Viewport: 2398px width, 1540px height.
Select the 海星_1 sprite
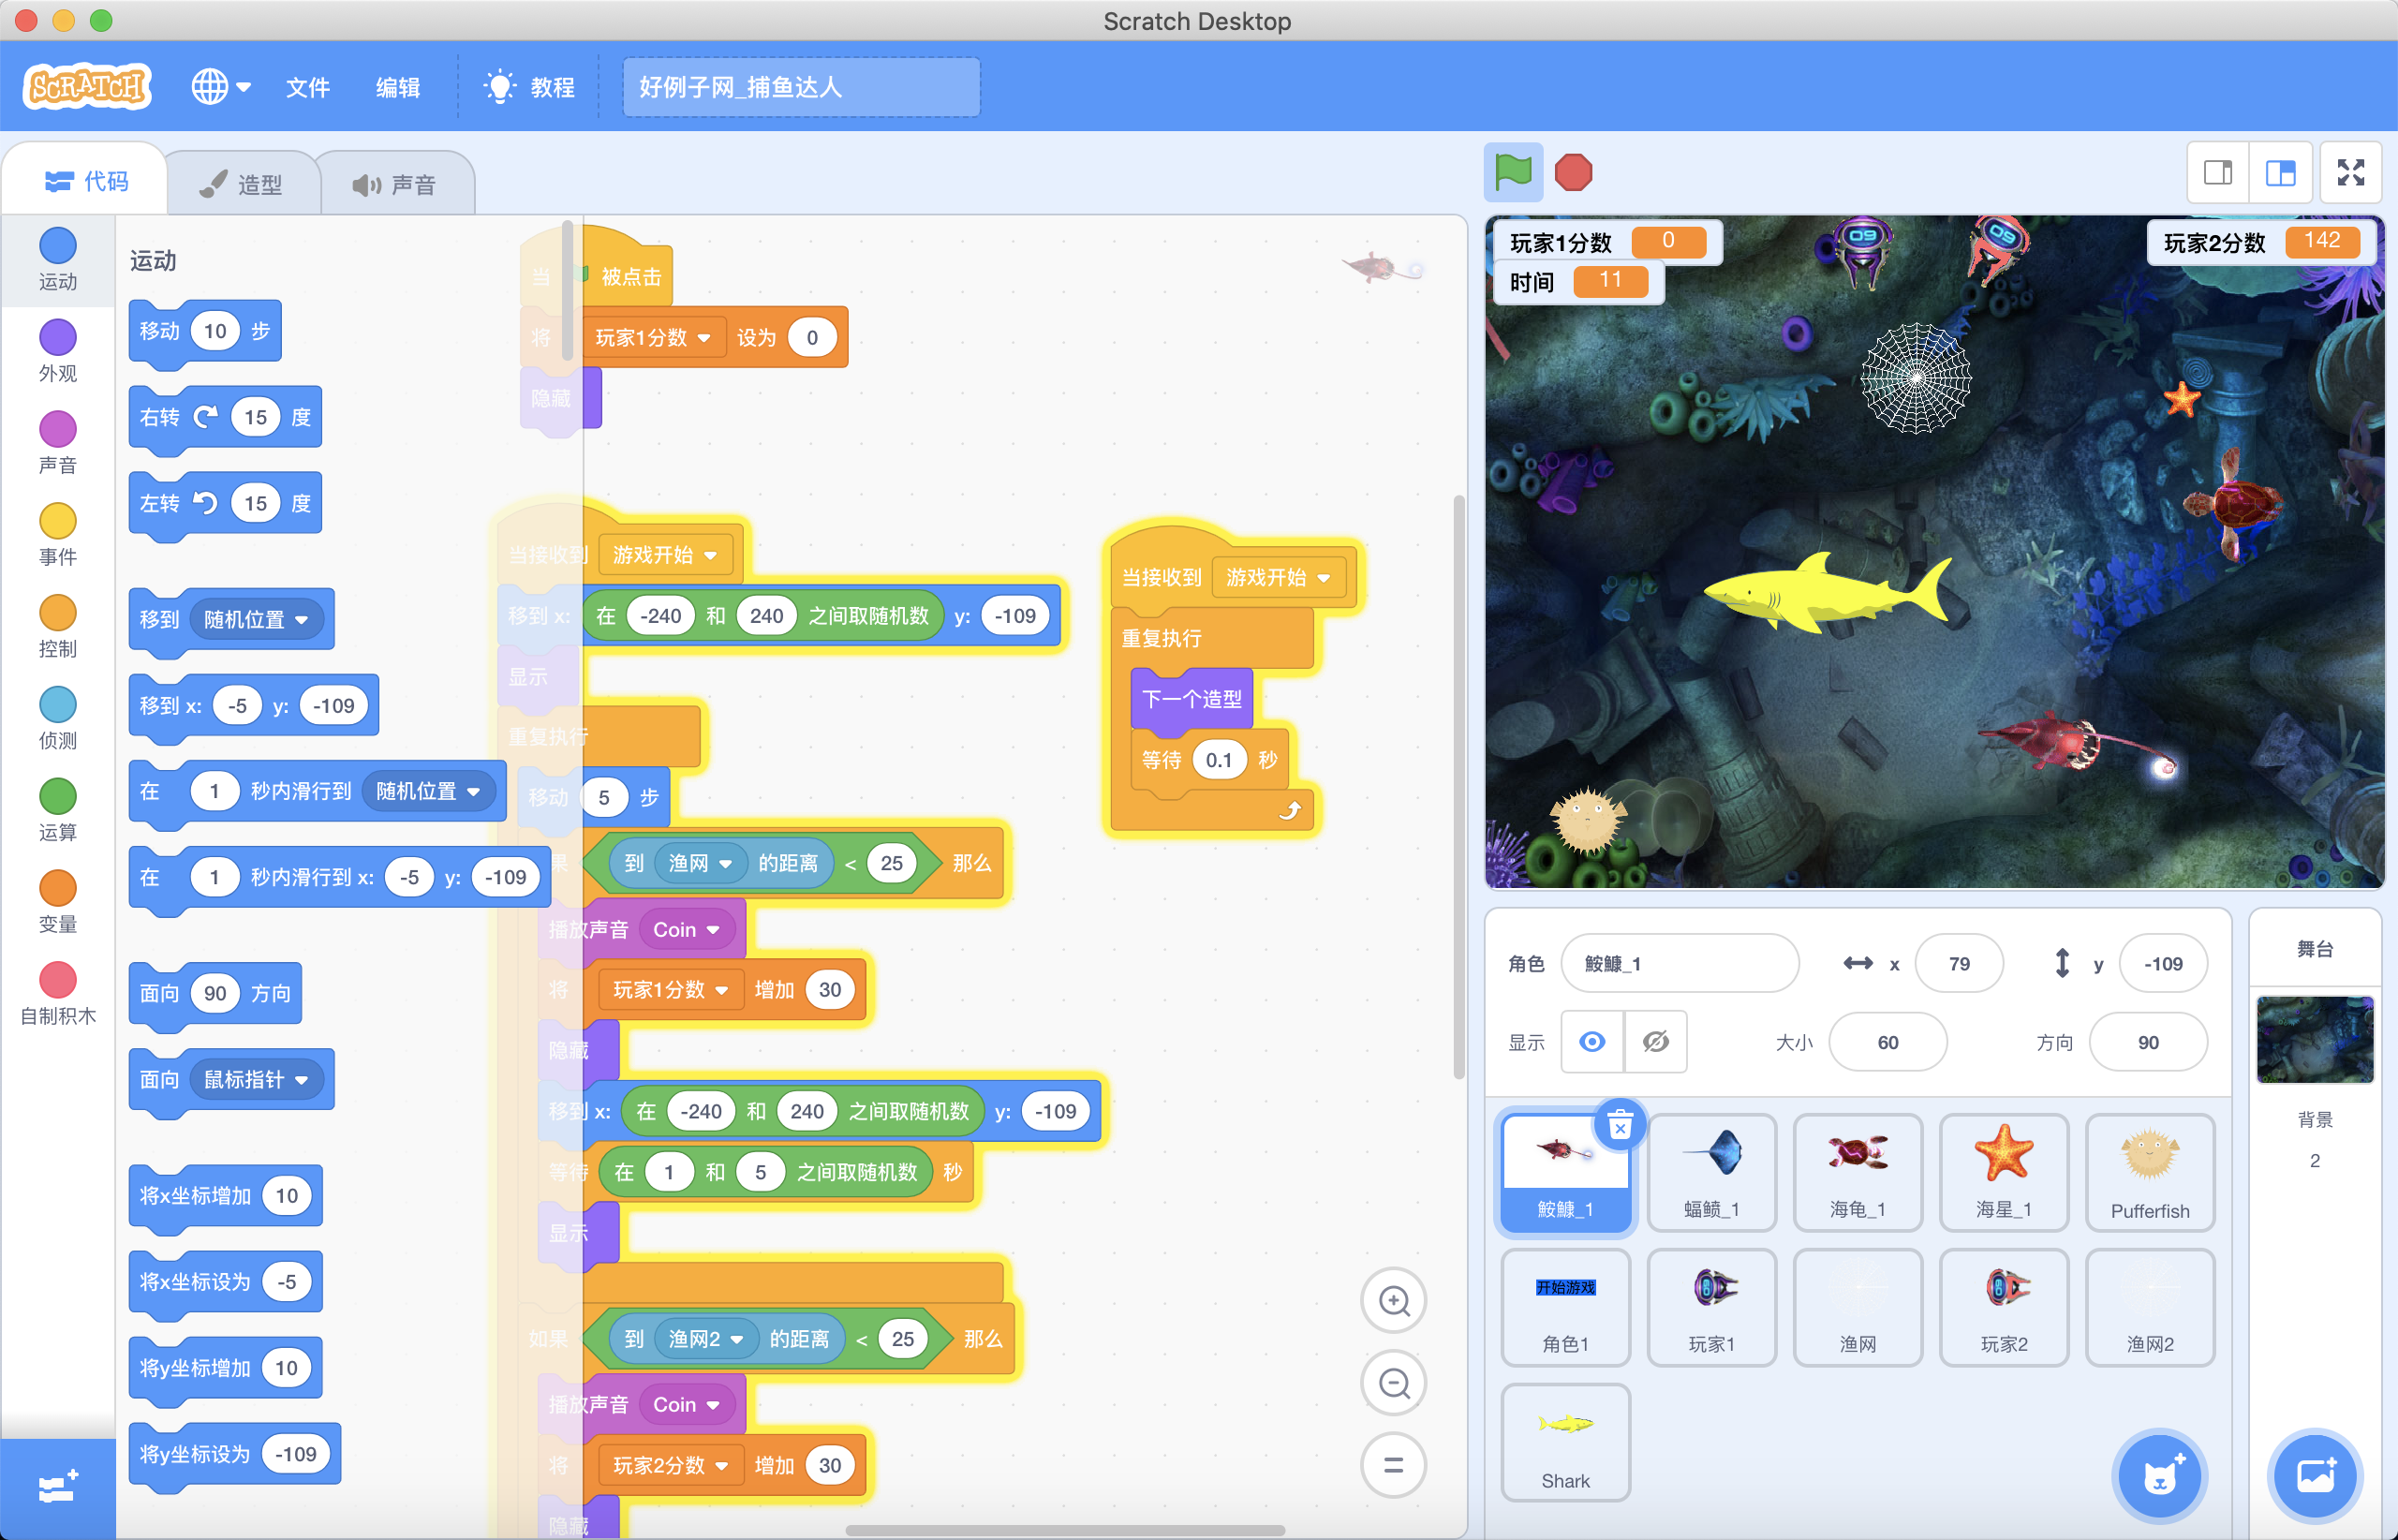2003,1172
